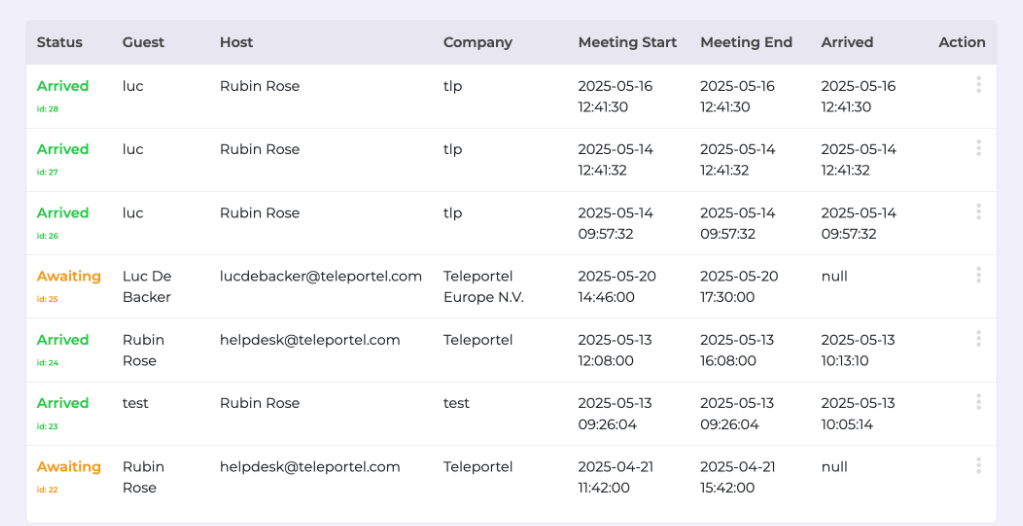Click lucdebacker@teleportel.com host email

pyautogui.click(x=321, y=276)
